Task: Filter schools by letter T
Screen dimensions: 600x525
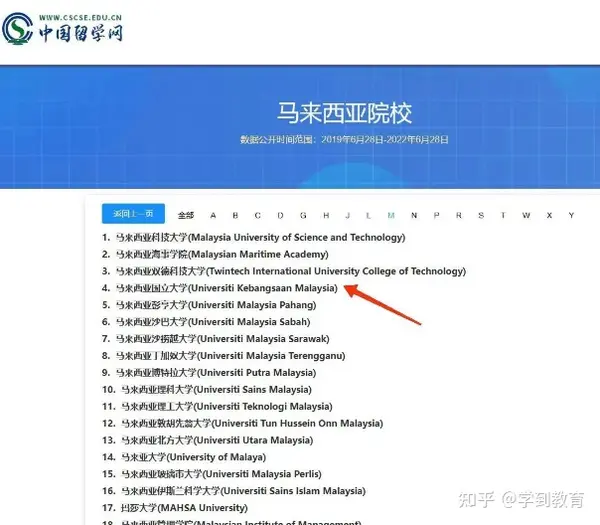Action: click(503, 215)
